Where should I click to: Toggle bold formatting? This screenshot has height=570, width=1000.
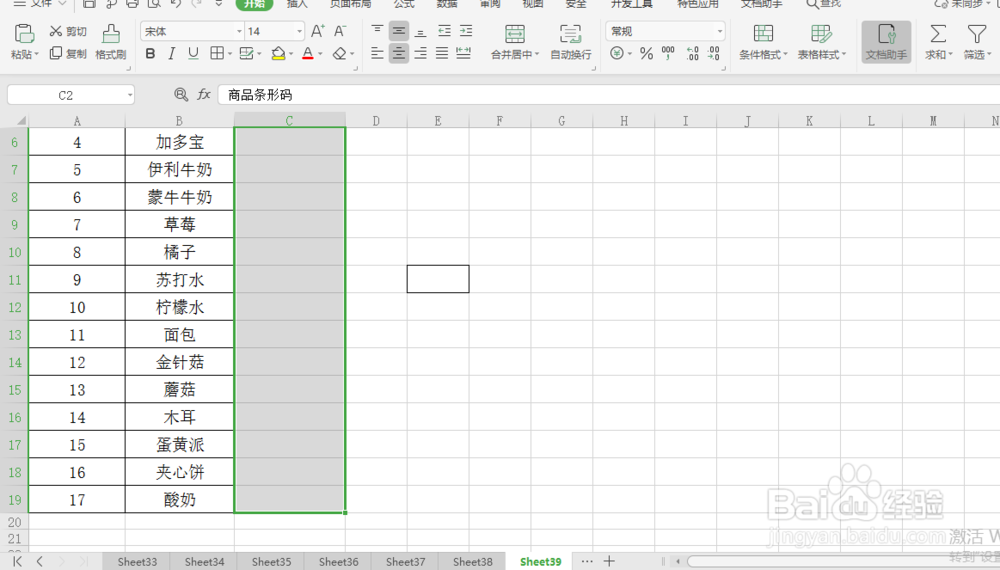[x=151, y=54]
